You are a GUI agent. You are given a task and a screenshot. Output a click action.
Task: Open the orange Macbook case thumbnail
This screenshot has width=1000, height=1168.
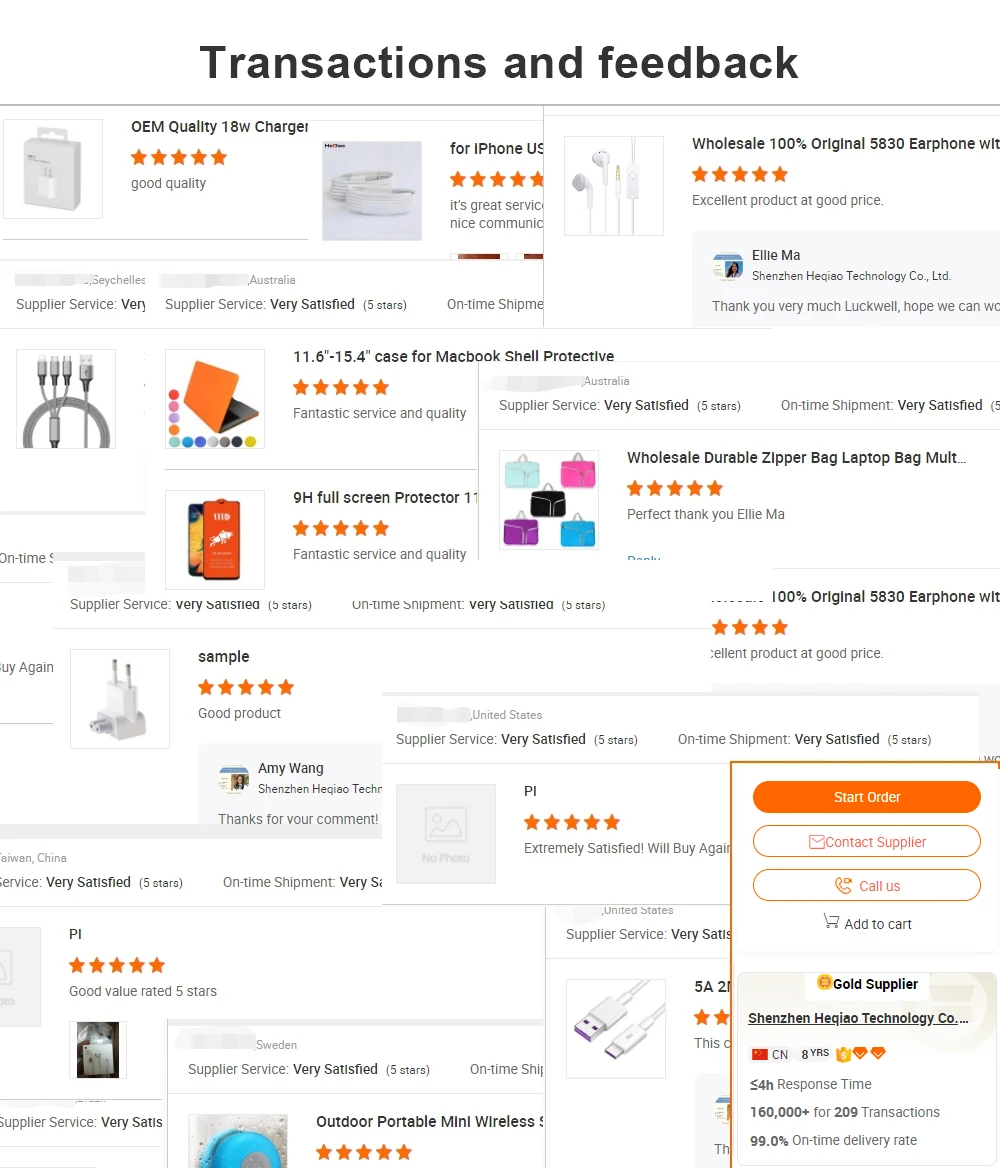pos(215,399)
